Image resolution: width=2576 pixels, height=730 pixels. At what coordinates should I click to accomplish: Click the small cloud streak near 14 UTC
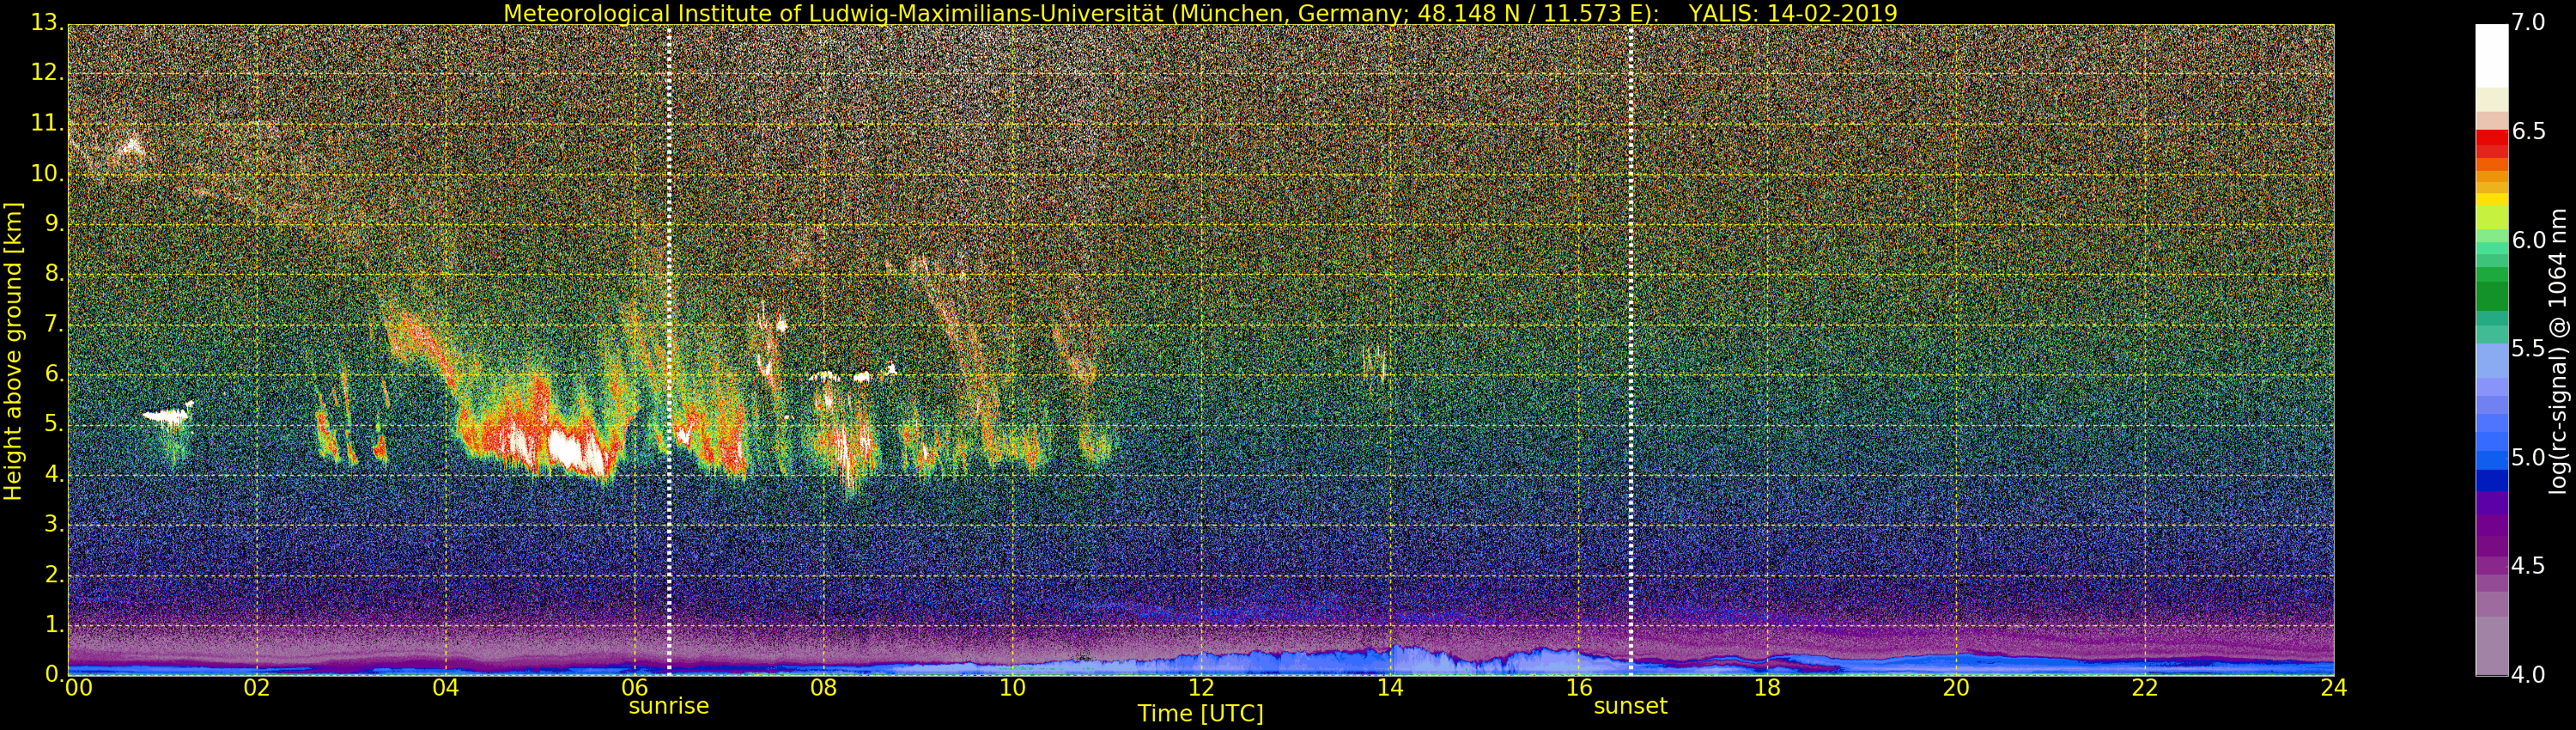tap(1375, 362)
